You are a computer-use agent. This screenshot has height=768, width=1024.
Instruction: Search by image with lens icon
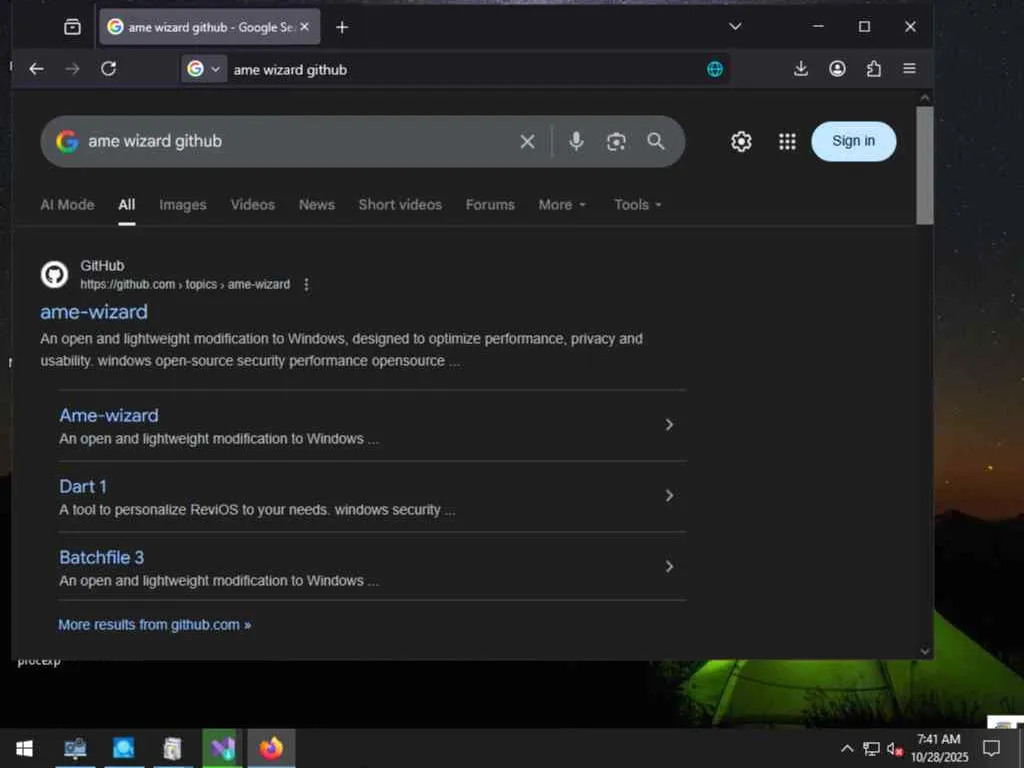point(616,141)
